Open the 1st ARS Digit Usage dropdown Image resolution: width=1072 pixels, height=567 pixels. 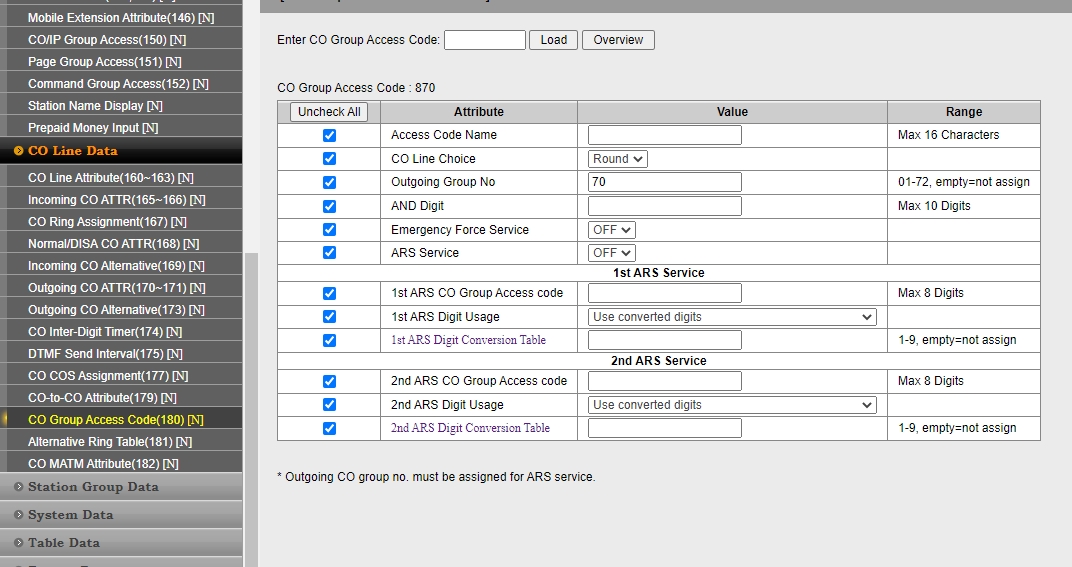click(x=732, y=317)
